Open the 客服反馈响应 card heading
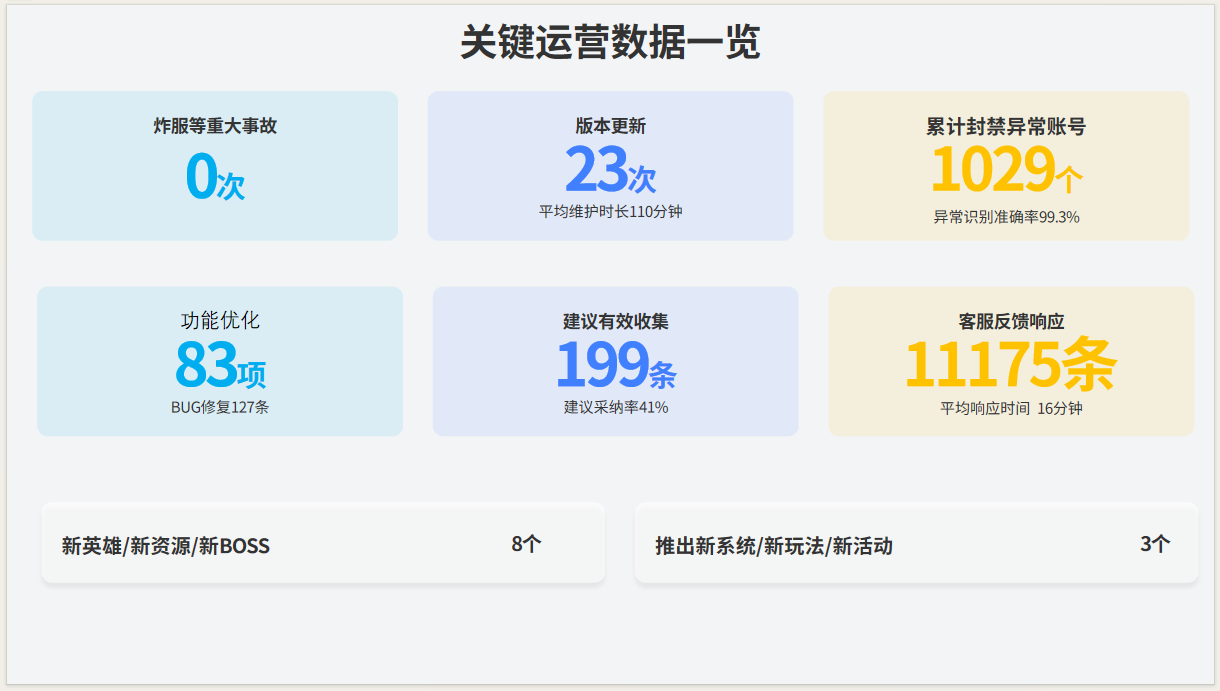Viewport: 1220px width, 691px height. 1011,322
